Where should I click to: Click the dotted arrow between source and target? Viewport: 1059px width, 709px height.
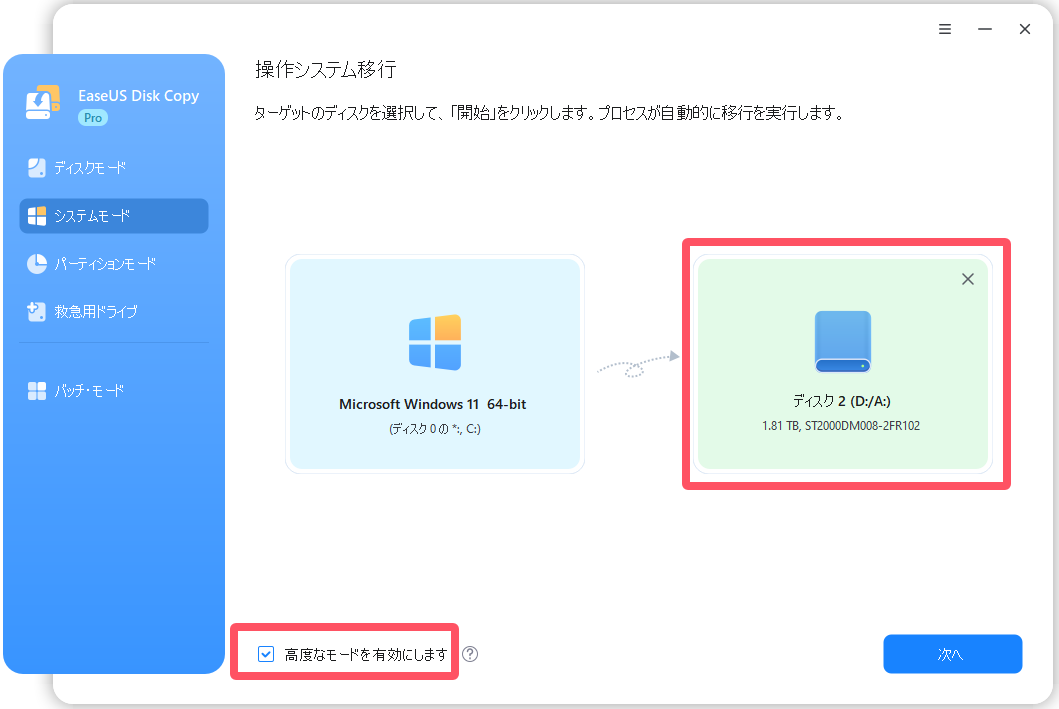(x=637, y=365)
